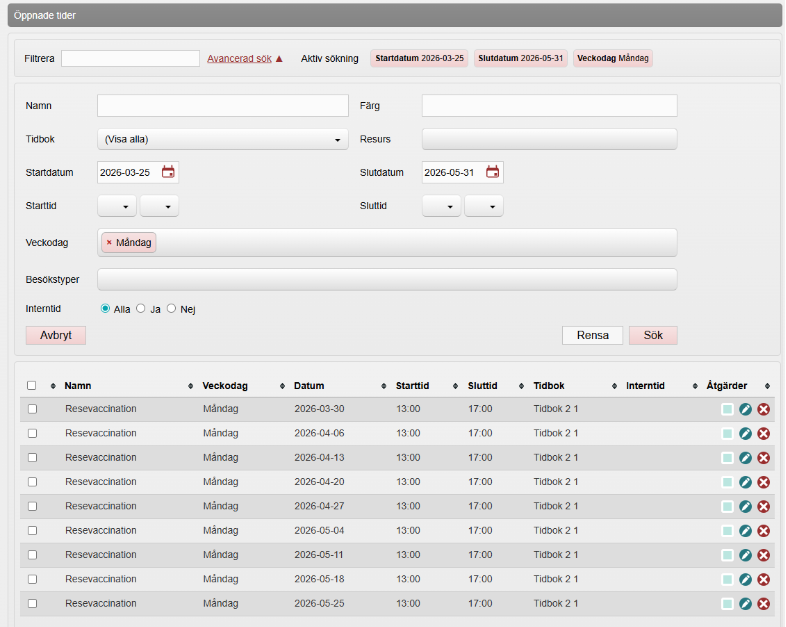This screenshot has width=786, height=627.
Task: Check the select-all checkbox in table header
Action: coord(32,386)
